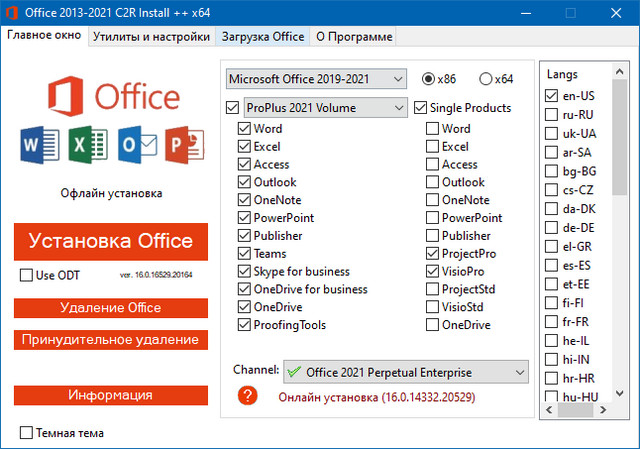
Task: Select the x64 architecture radio button
Action: pyautogui.click(x=486, y=79)
